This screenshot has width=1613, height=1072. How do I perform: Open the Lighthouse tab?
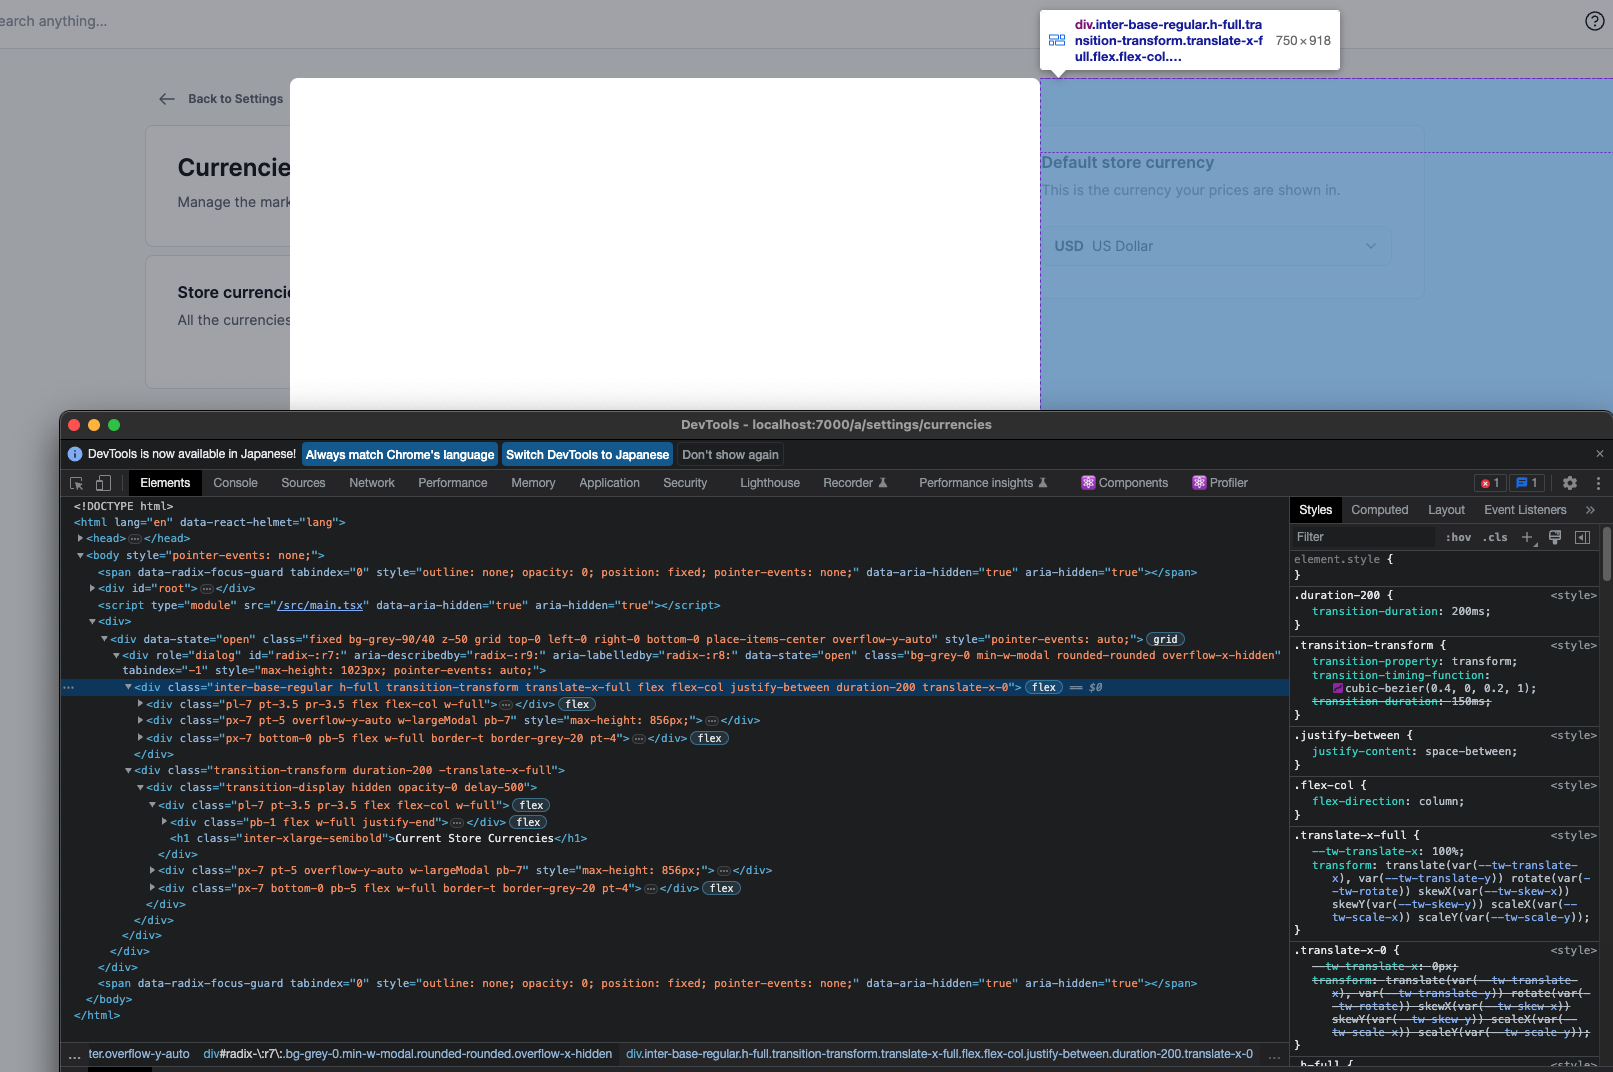pos(770,483)
